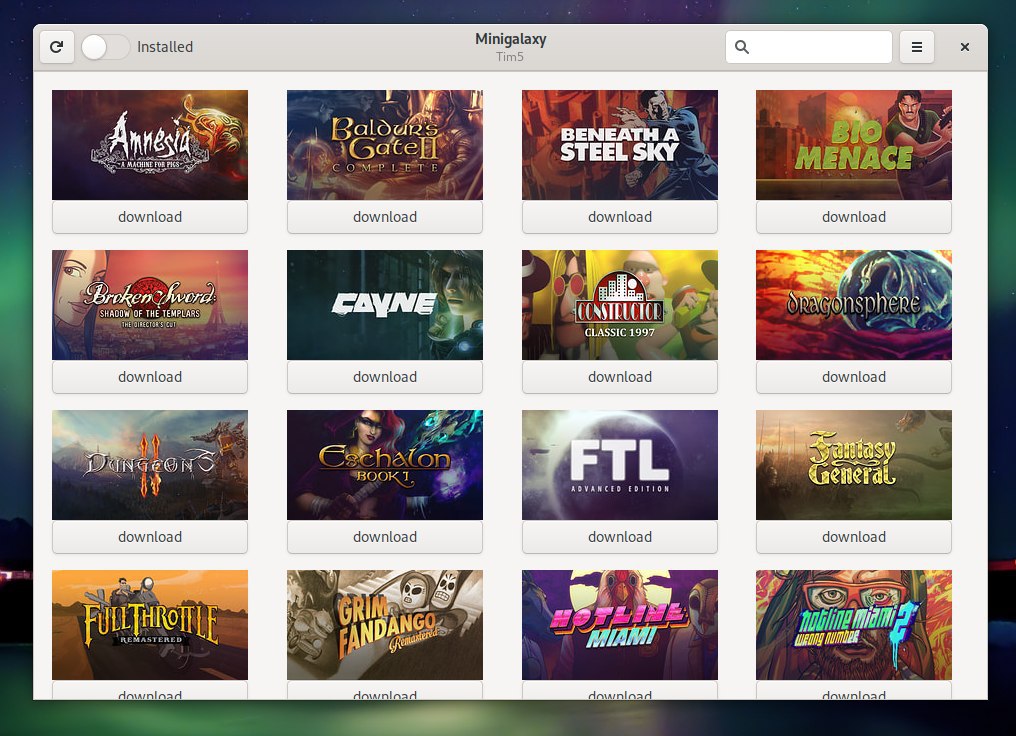
Task: Select the Dragonsphere thumbnail
Action: point(854,305)
